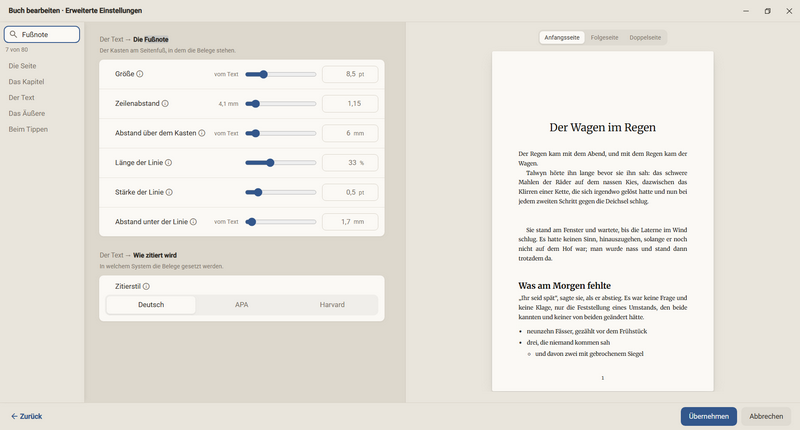Image resolution: width=800 pixels, height=430 pixels.
Task: Click the info icon next to Größe
Action: (x=140, y=74)
